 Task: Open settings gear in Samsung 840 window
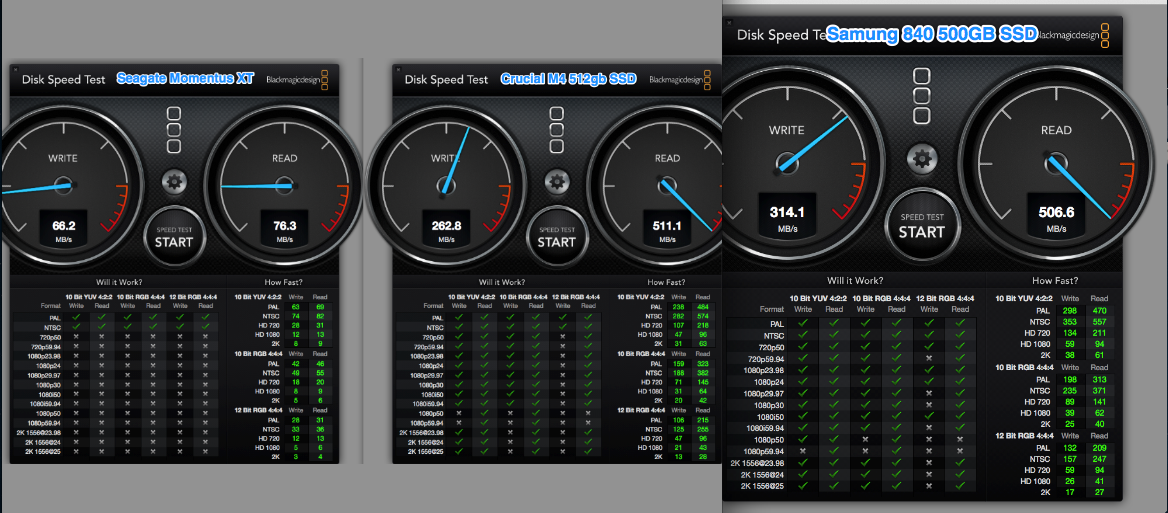coord(922,159)
